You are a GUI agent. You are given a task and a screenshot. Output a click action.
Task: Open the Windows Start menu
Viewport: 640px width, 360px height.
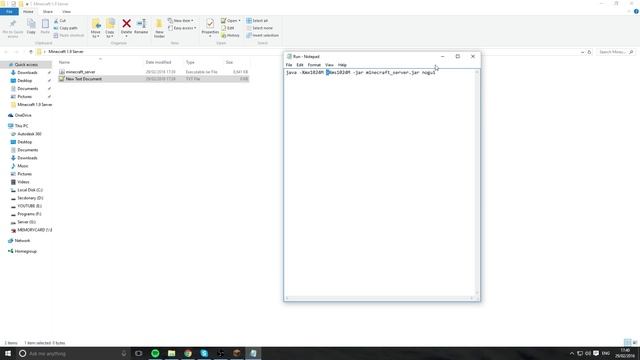pyautogui.click(x=7, y=353)
